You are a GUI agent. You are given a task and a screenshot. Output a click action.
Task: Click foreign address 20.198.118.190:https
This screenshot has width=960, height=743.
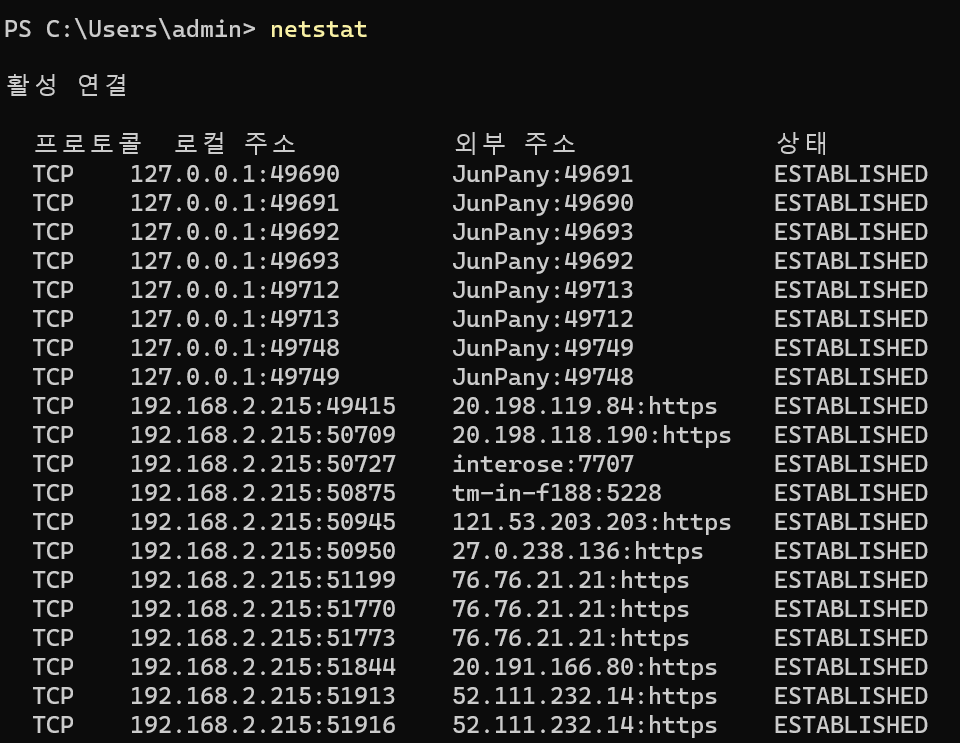click(591, 435)
